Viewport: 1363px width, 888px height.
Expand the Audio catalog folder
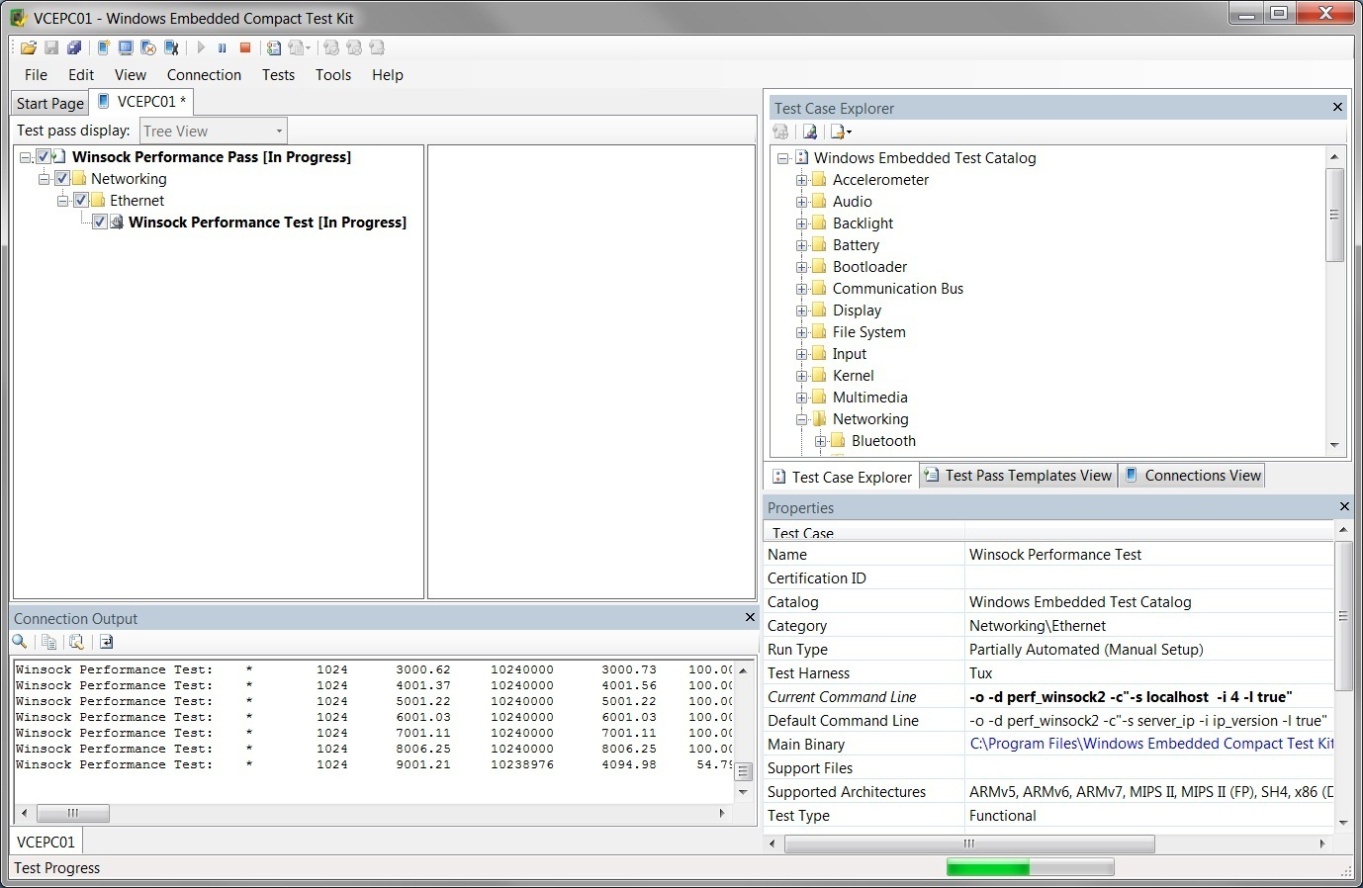coord(802,202)
